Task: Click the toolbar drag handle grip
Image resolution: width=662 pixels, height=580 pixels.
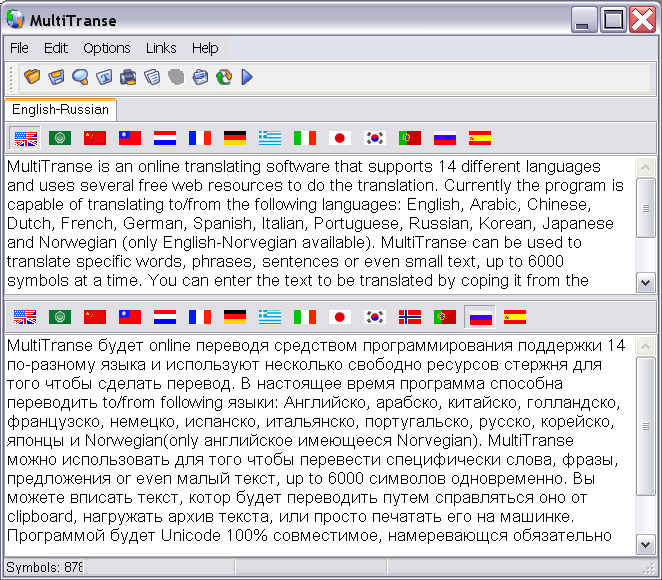Action: click(11, 78)
